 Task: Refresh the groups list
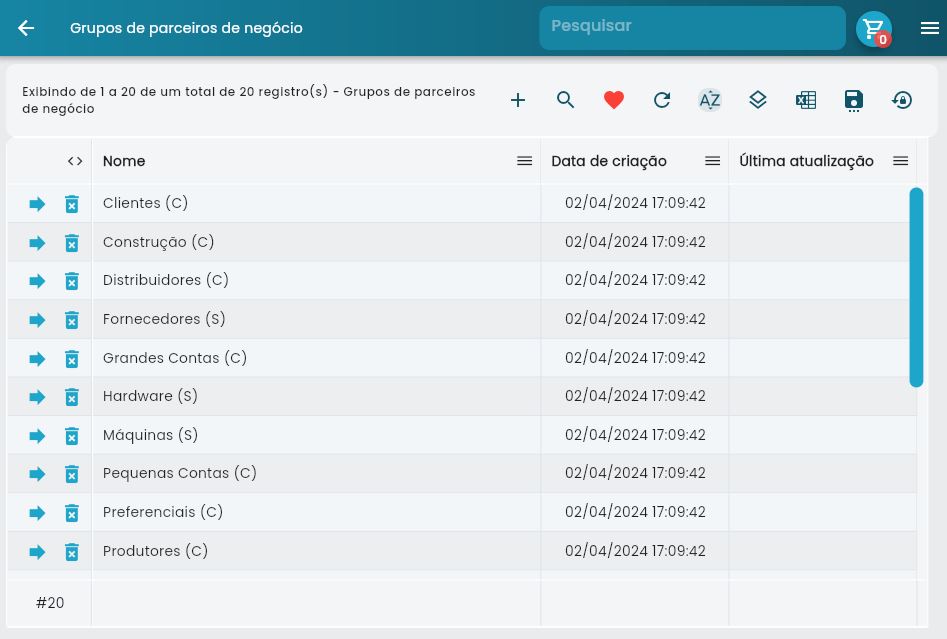[x=662, y=100]
